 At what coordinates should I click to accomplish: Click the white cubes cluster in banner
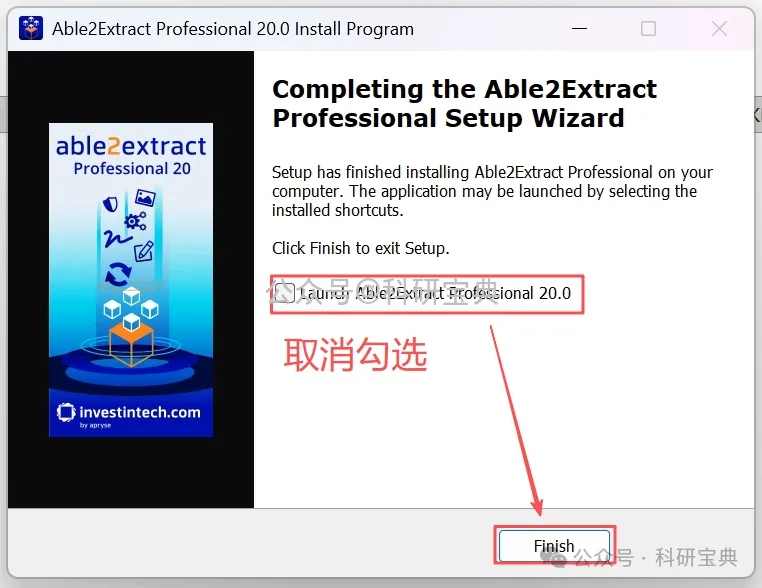(x=131, y=309)
